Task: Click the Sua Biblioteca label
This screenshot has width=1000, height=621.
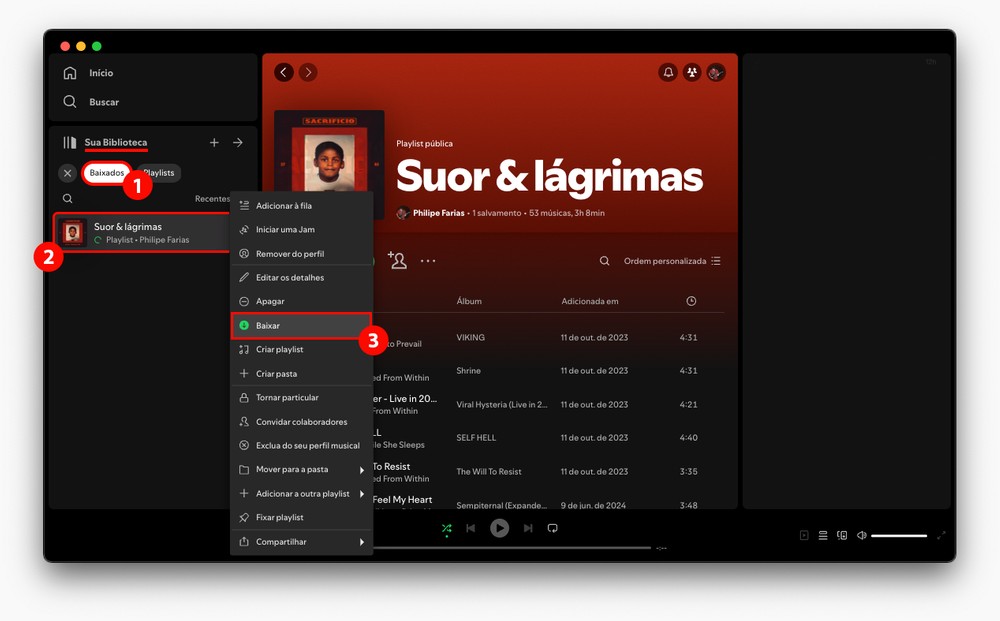Action: click(115, 142)
